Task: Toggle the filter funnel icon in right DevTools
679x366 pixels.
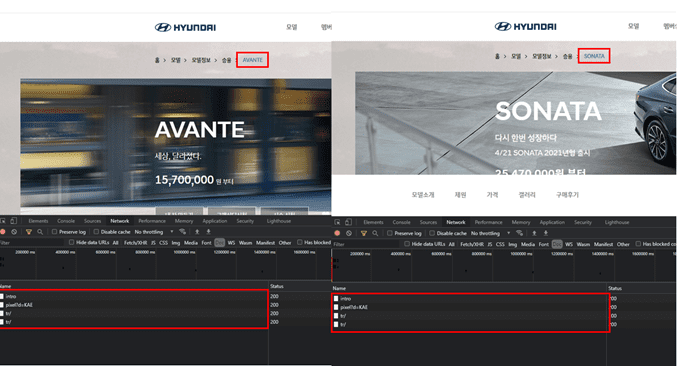Action: pos(364,233)
